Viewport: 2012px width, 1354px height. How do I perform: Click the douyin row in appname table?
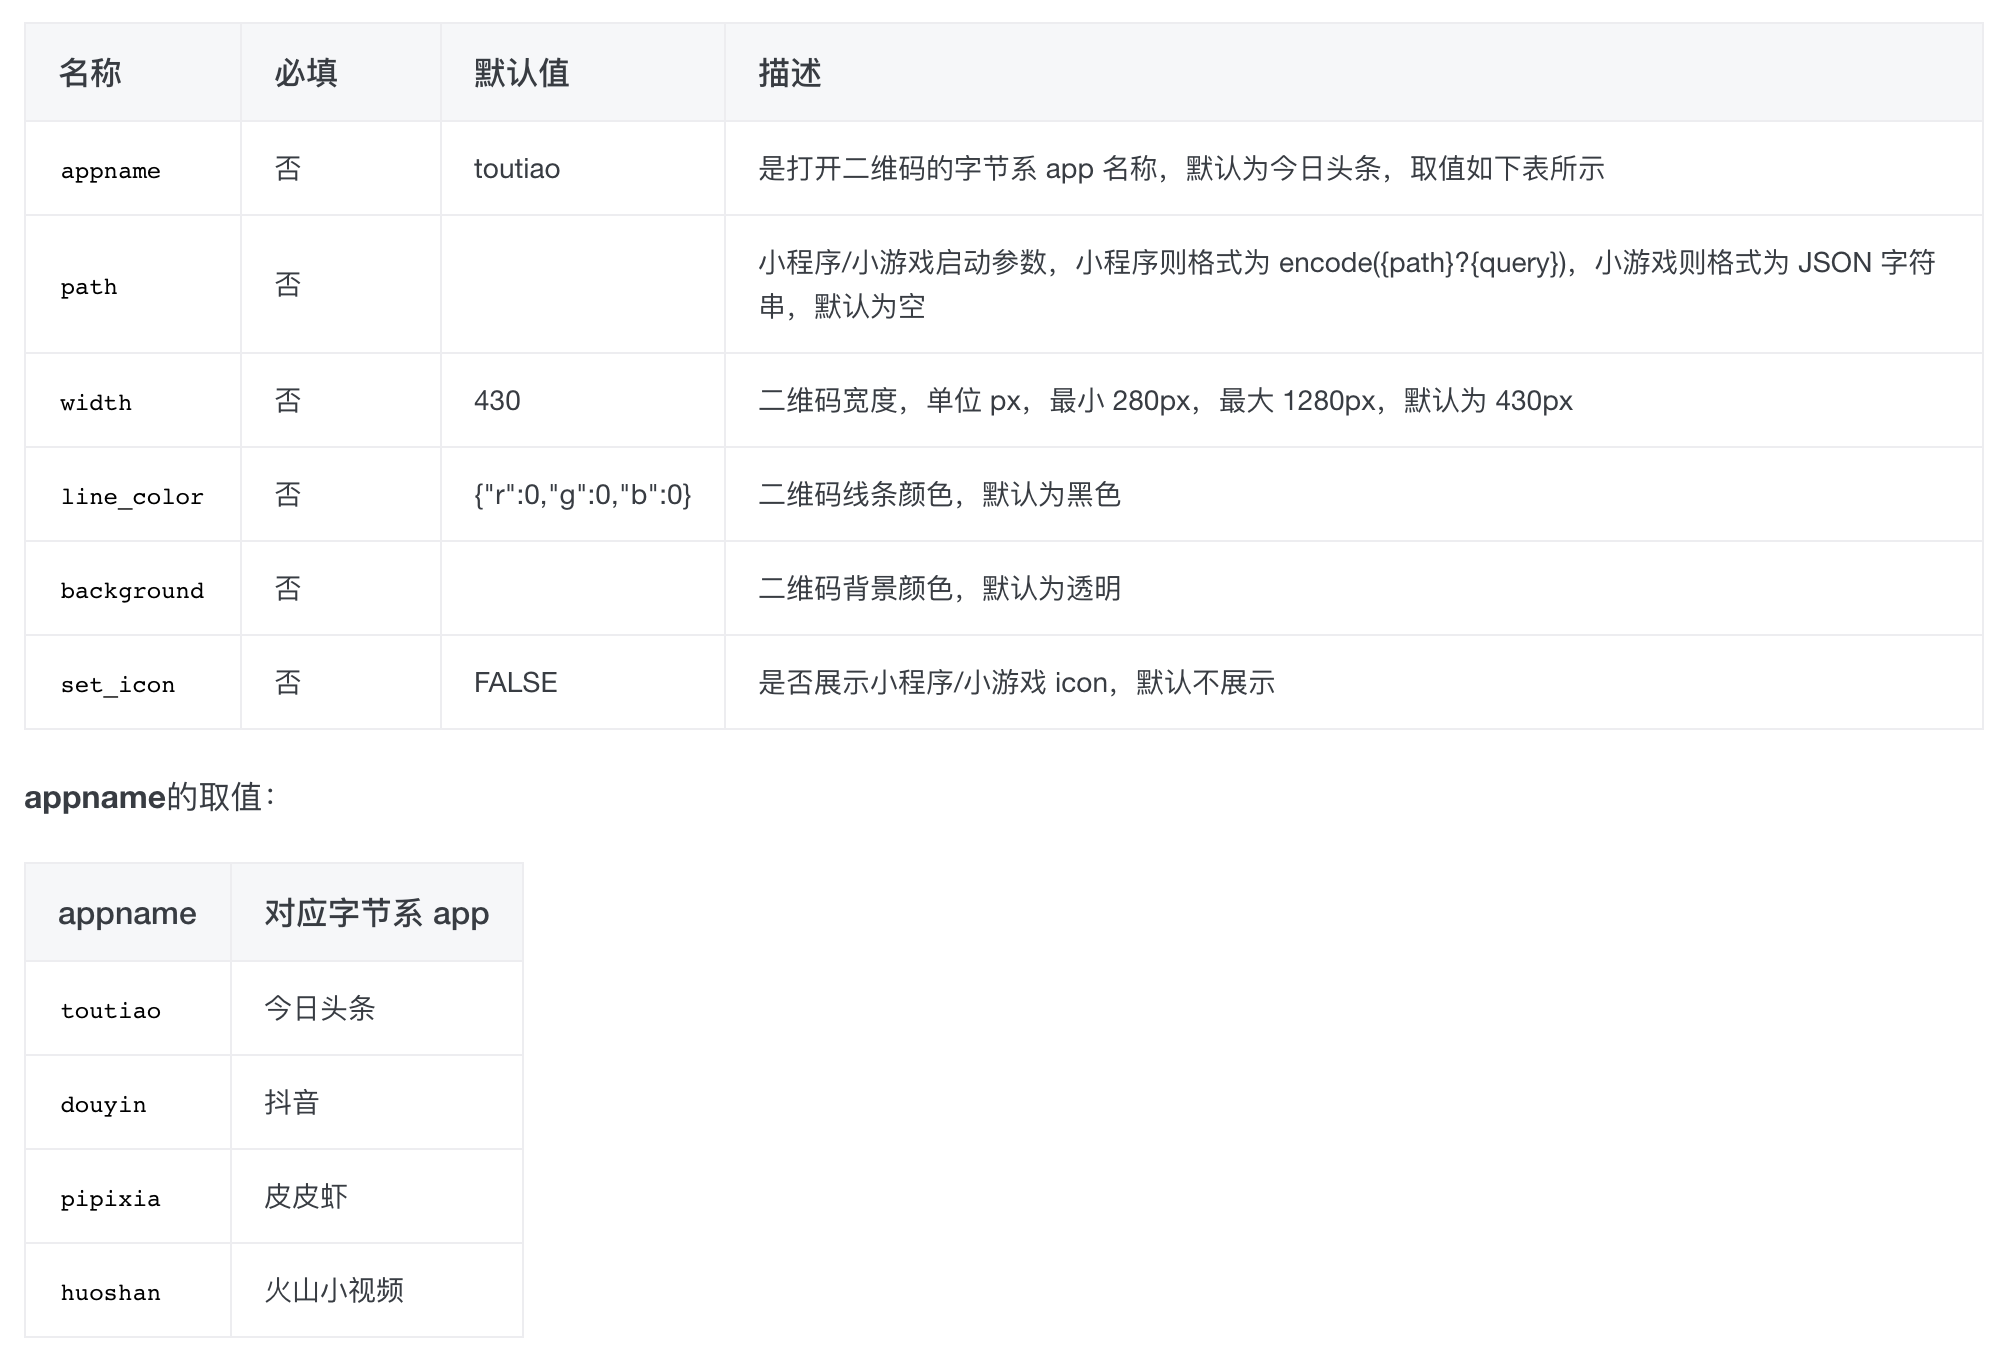[x=103, y=1104]
